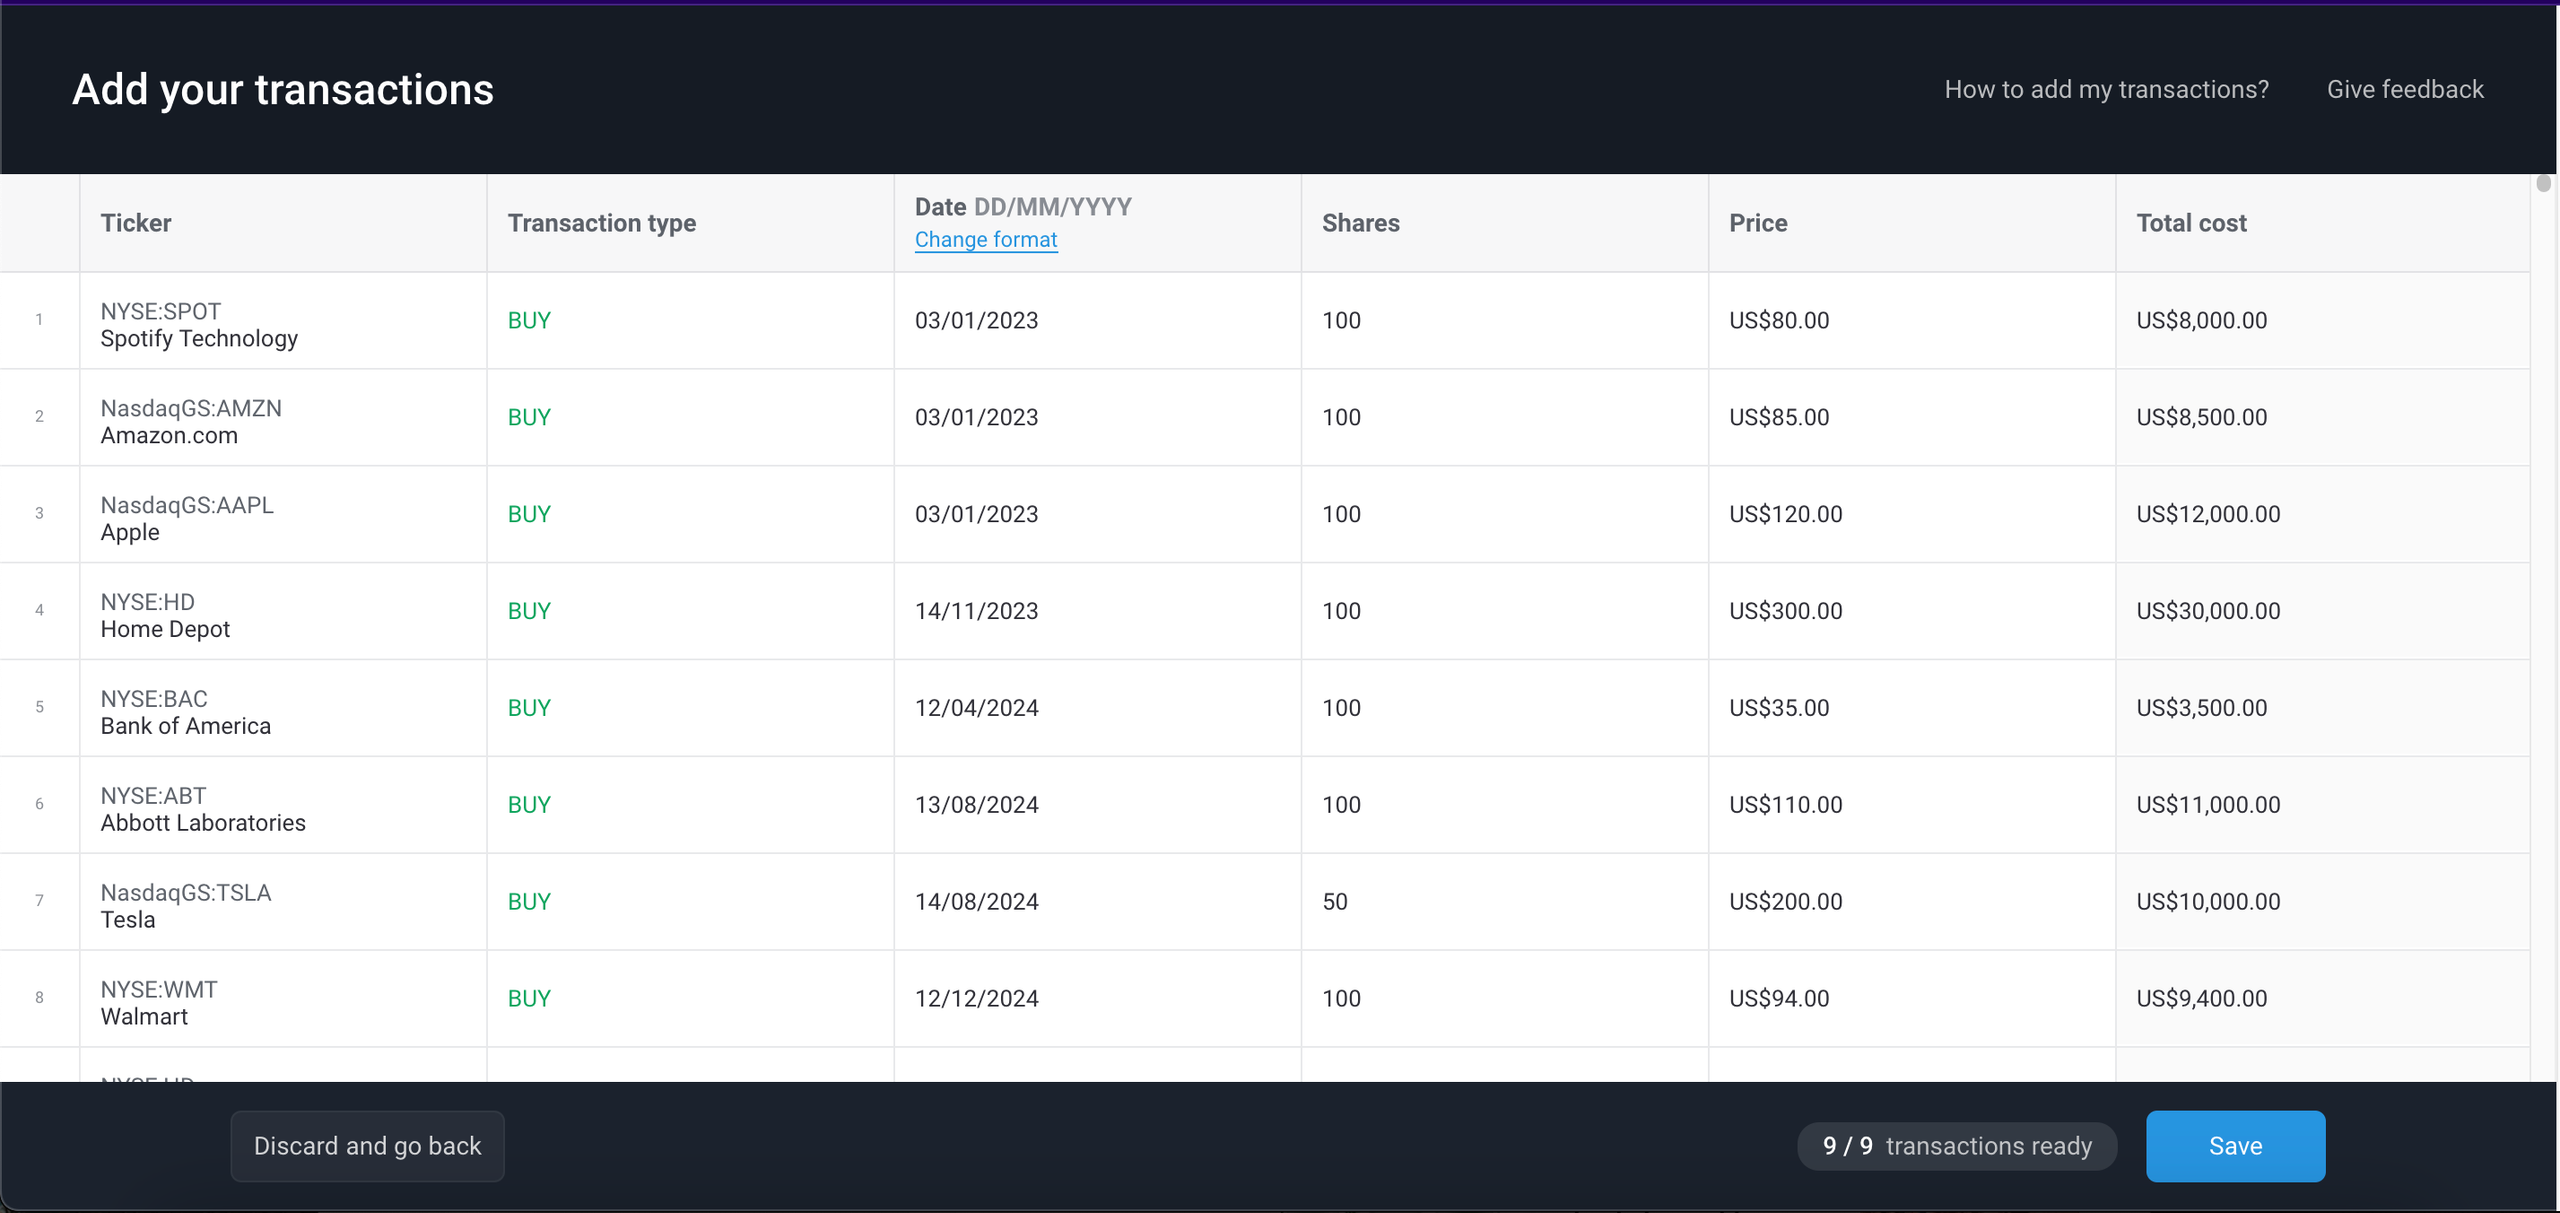Click row number 8 cell
Image resolution: width=2560 pixels, height=1213 pixels.
point(39,999)
